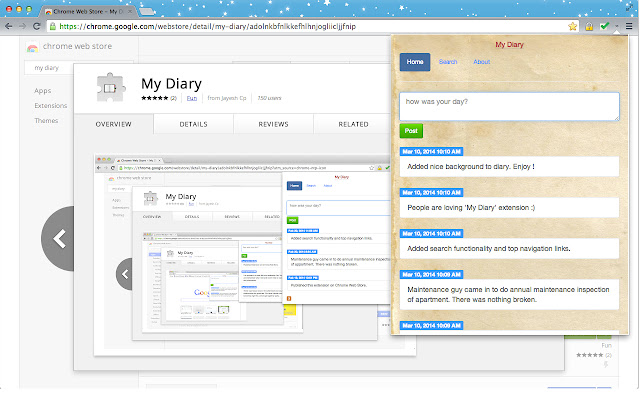
Task: Focus the 'how was your day?' text area
Action: click(x=509, y=107)
